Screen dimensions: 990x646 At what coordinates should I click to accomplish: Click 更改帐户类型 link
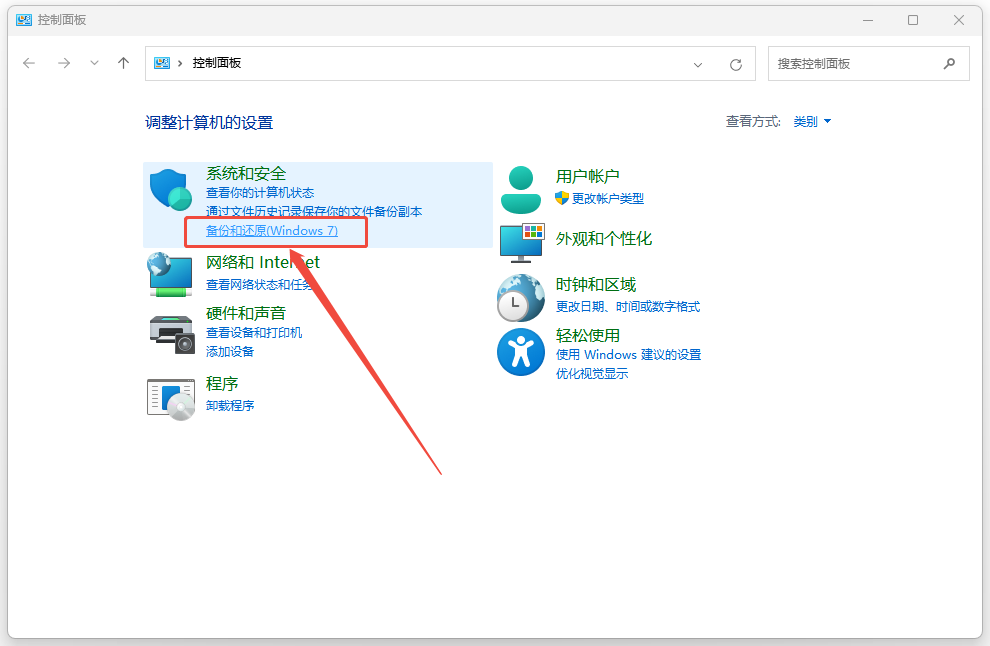(608, 198)
